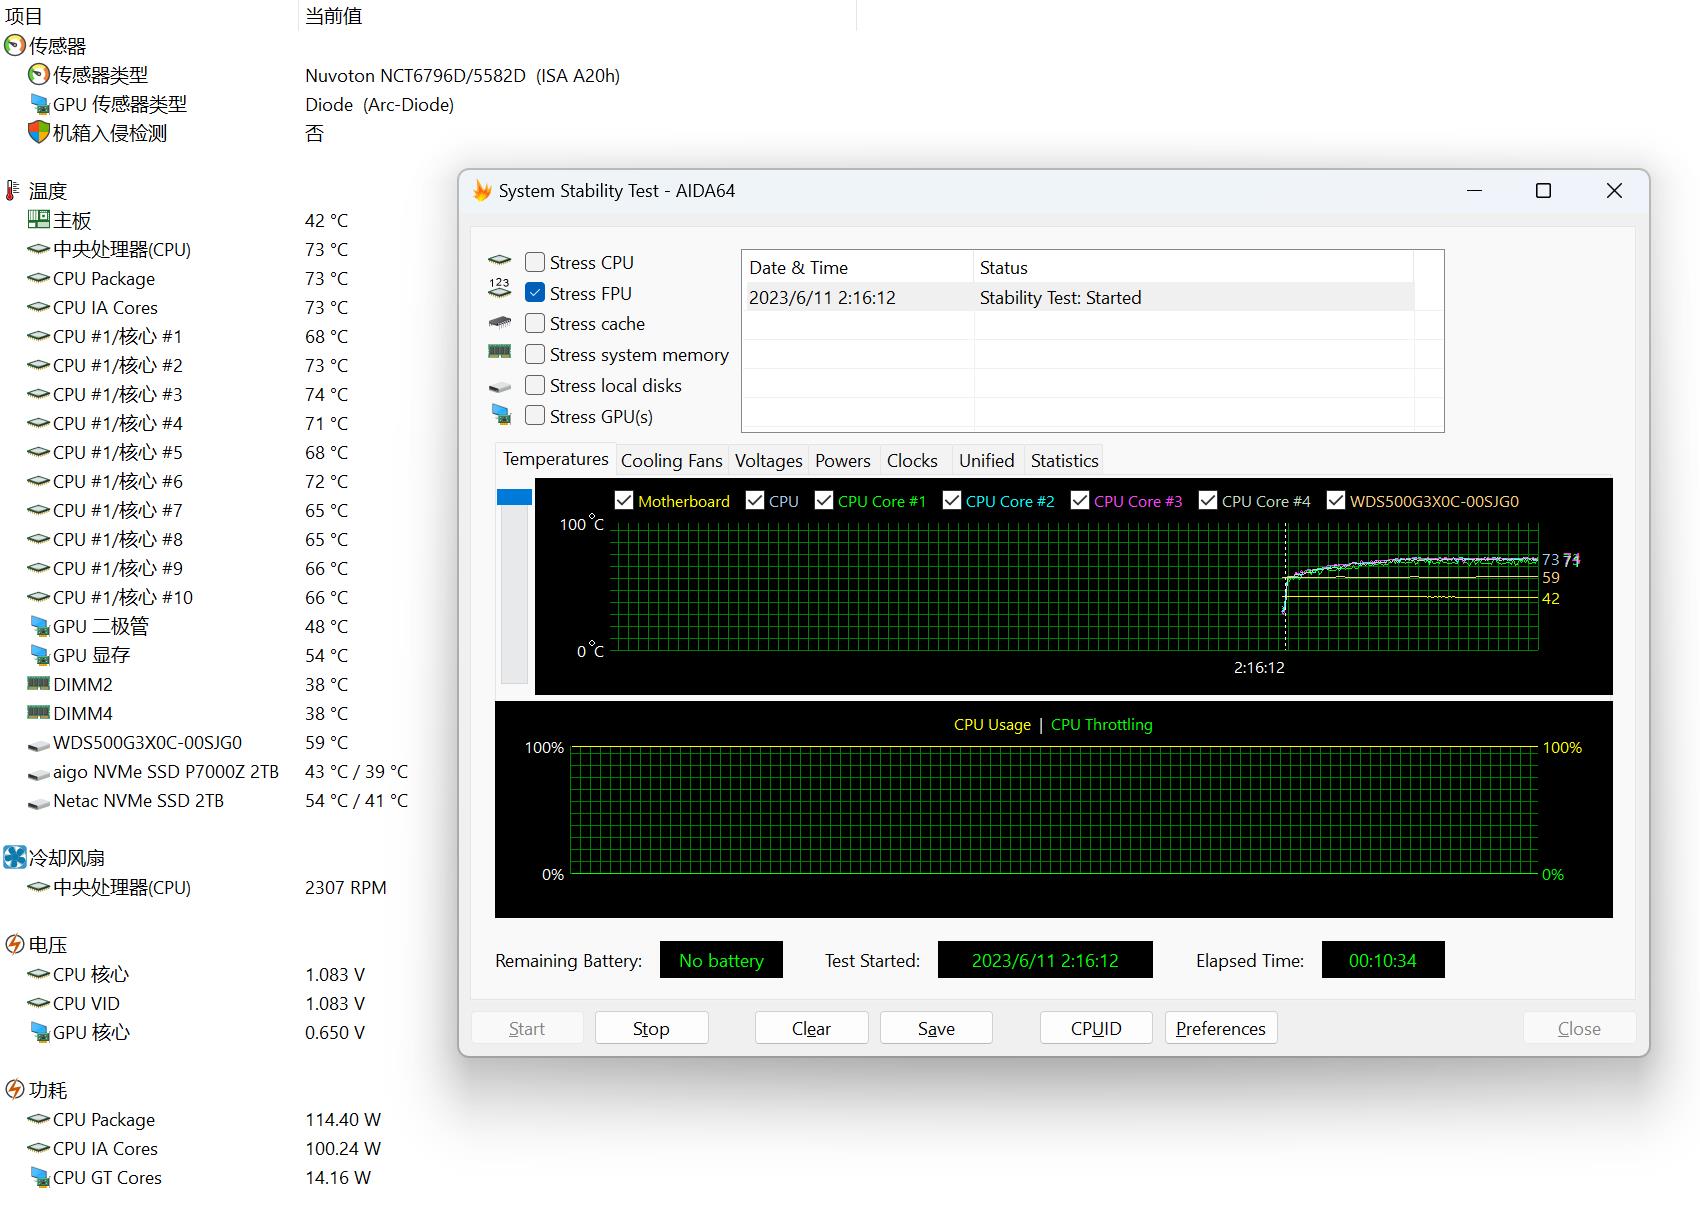Switch to the Cooling Fans tab
The height and width of the screenshot is (1223, 1700).
tap(671, 461)
